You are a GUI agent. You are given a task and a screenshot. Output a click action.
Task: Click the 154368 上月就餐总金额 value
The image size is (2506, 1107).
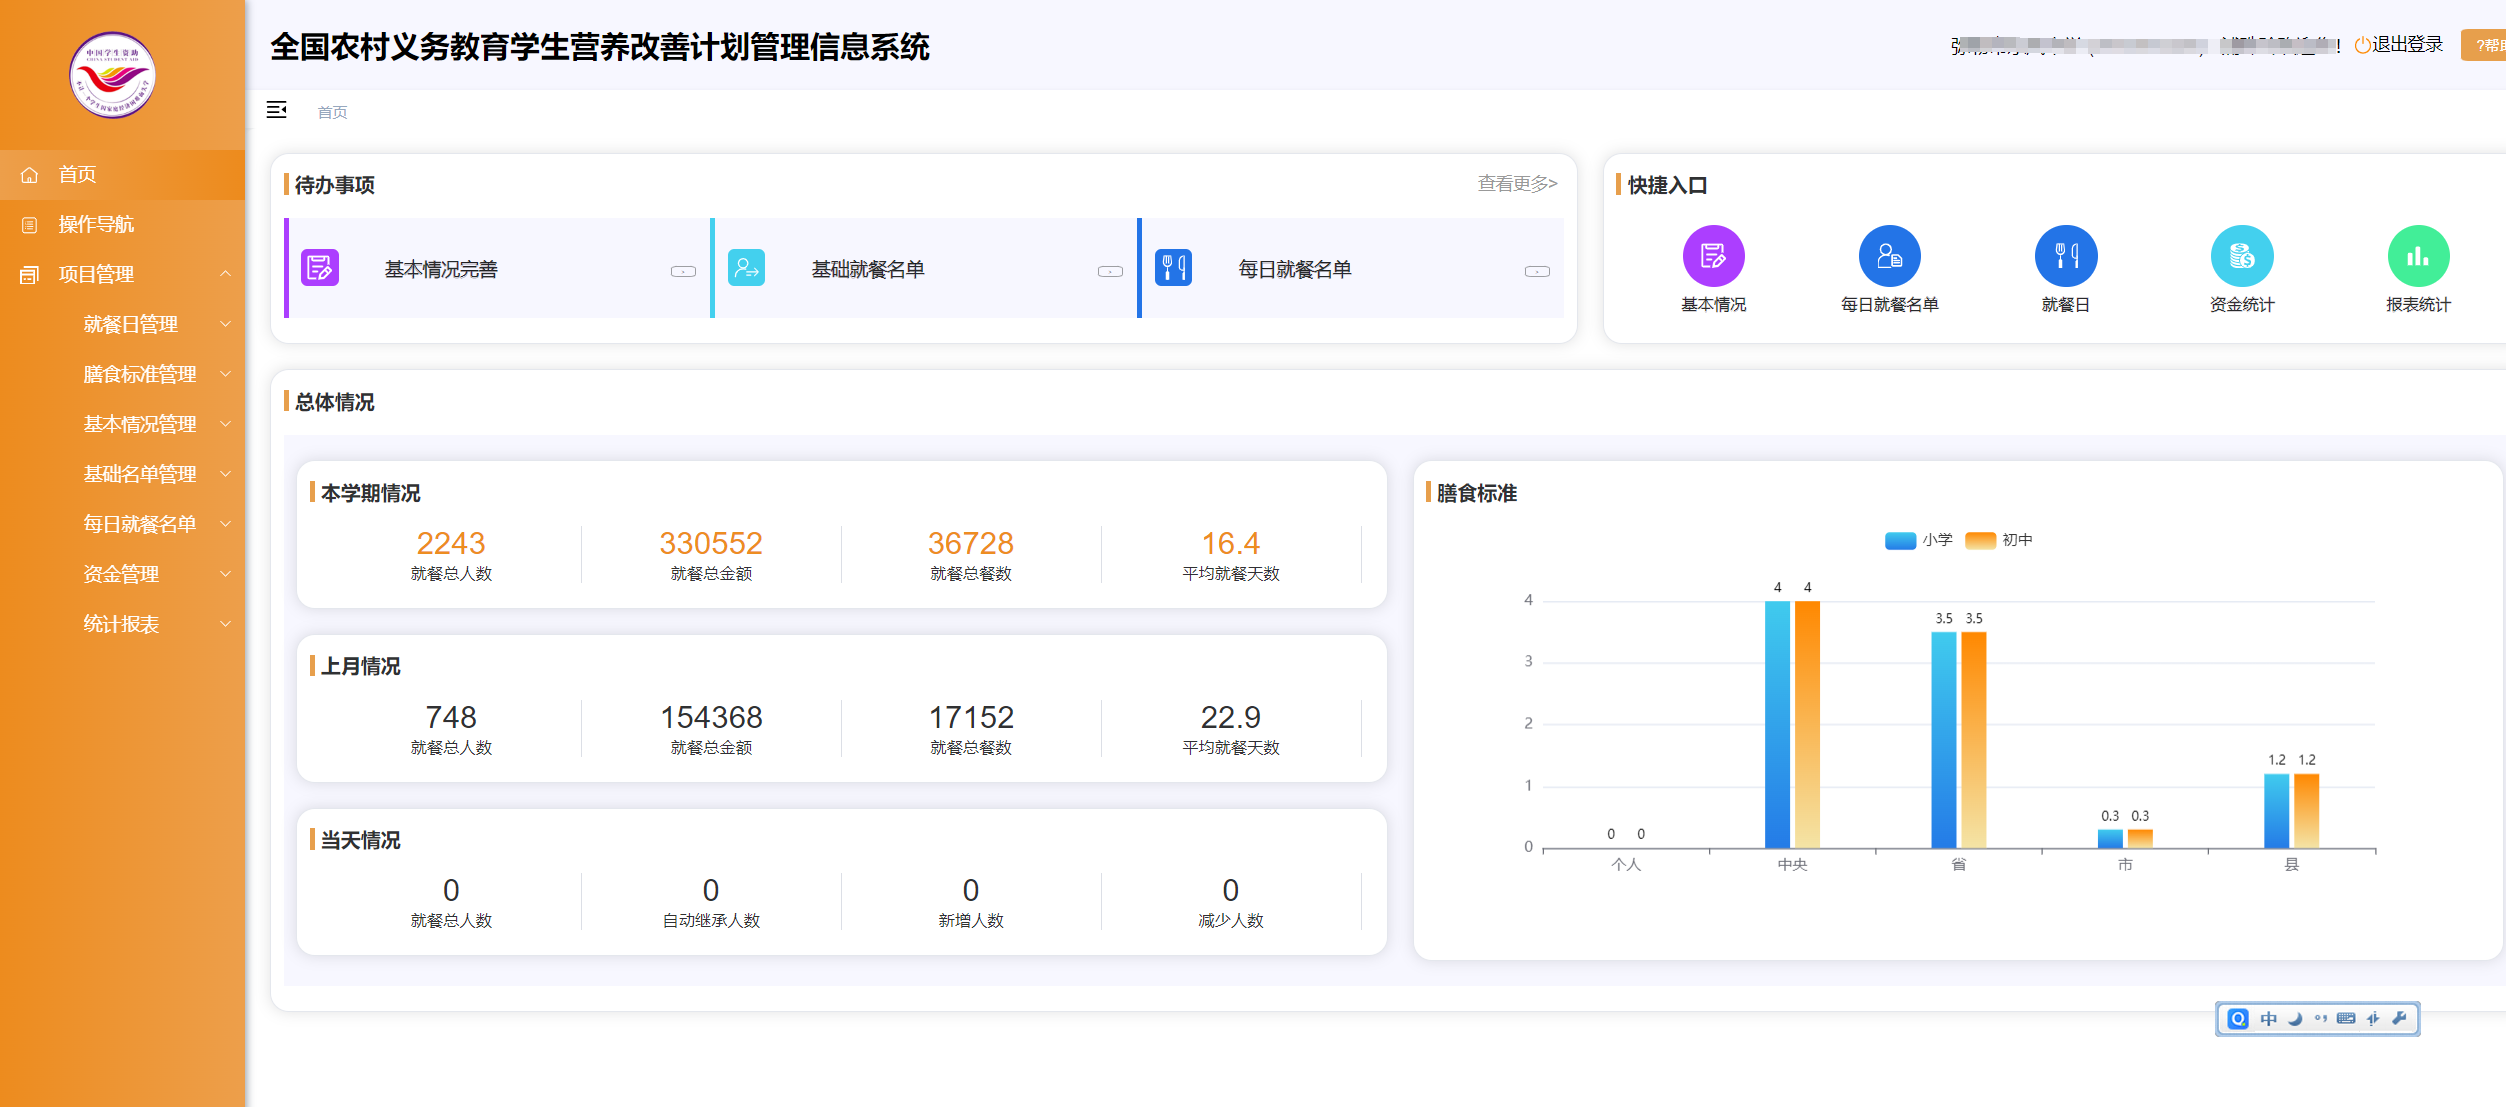point(711,717)
